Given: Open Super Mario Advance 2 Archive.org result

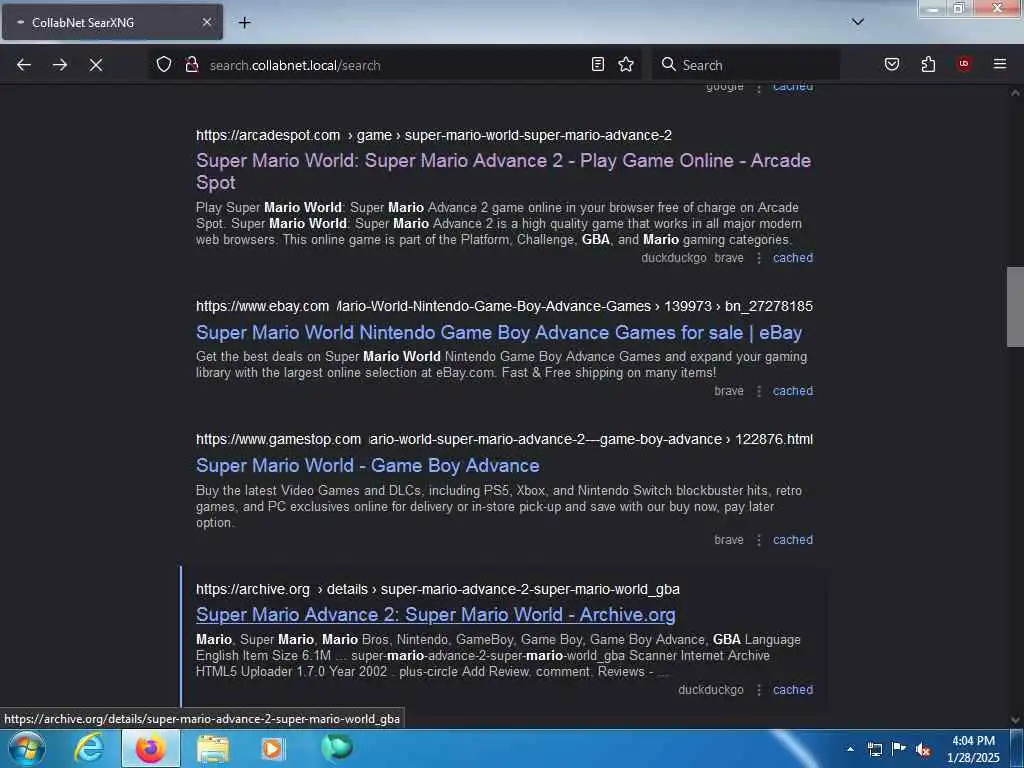Looking at the screenshot, I should (x=436, y=615).
